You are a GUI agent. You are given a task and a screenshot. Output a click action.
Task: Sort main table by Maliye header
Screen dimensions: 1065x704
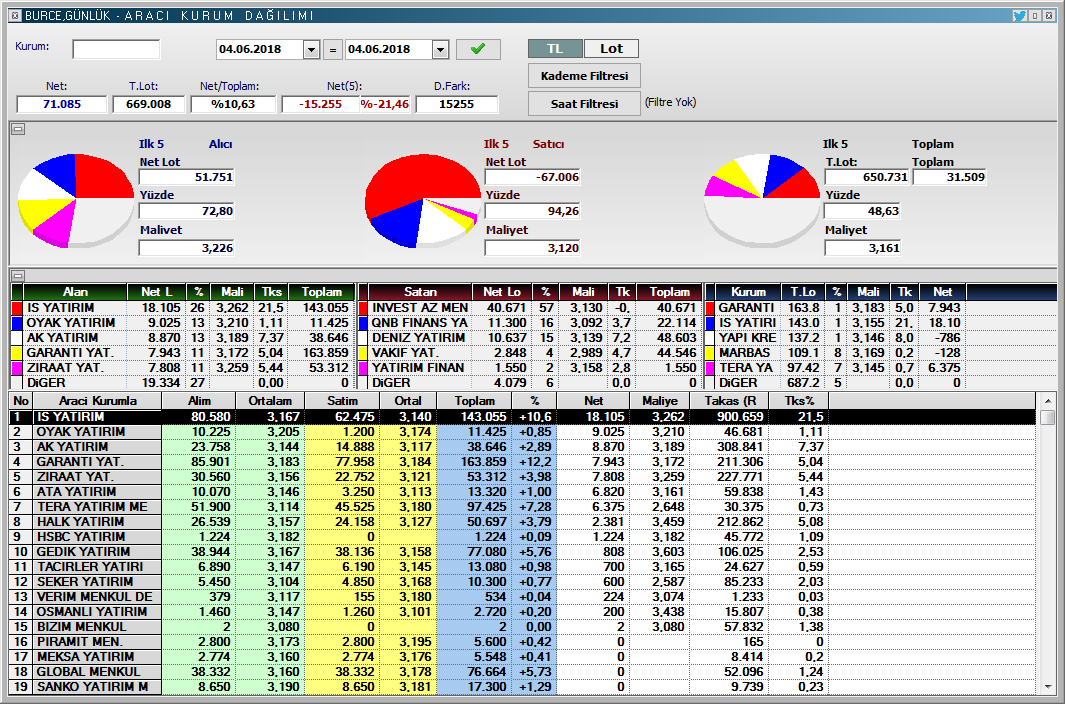pyautogui.click(x=660, y=401)
